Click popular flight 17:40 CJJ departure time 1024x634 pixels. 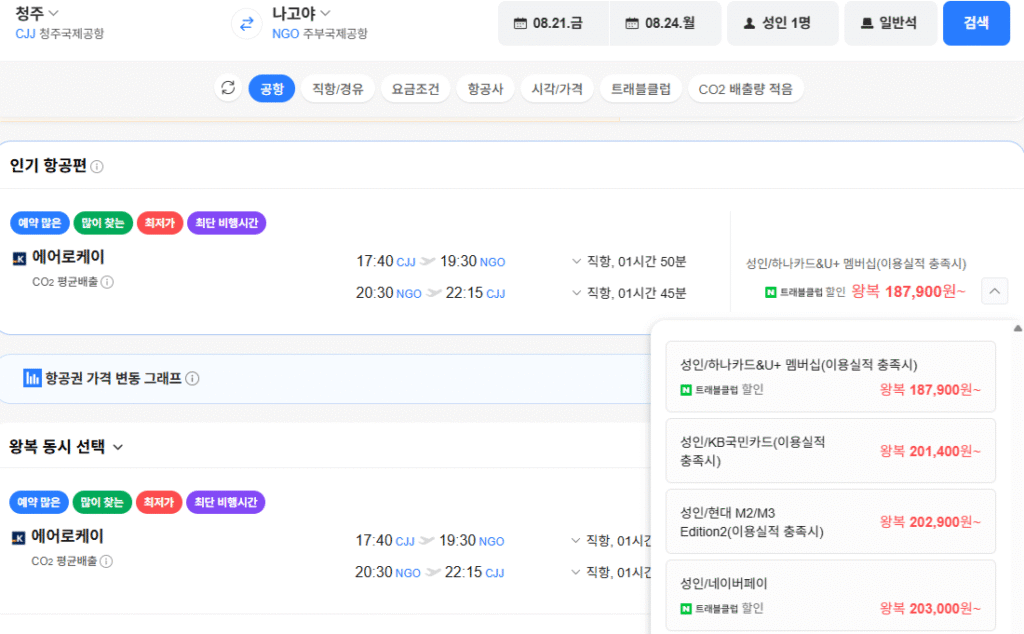(x=386, y=262)
